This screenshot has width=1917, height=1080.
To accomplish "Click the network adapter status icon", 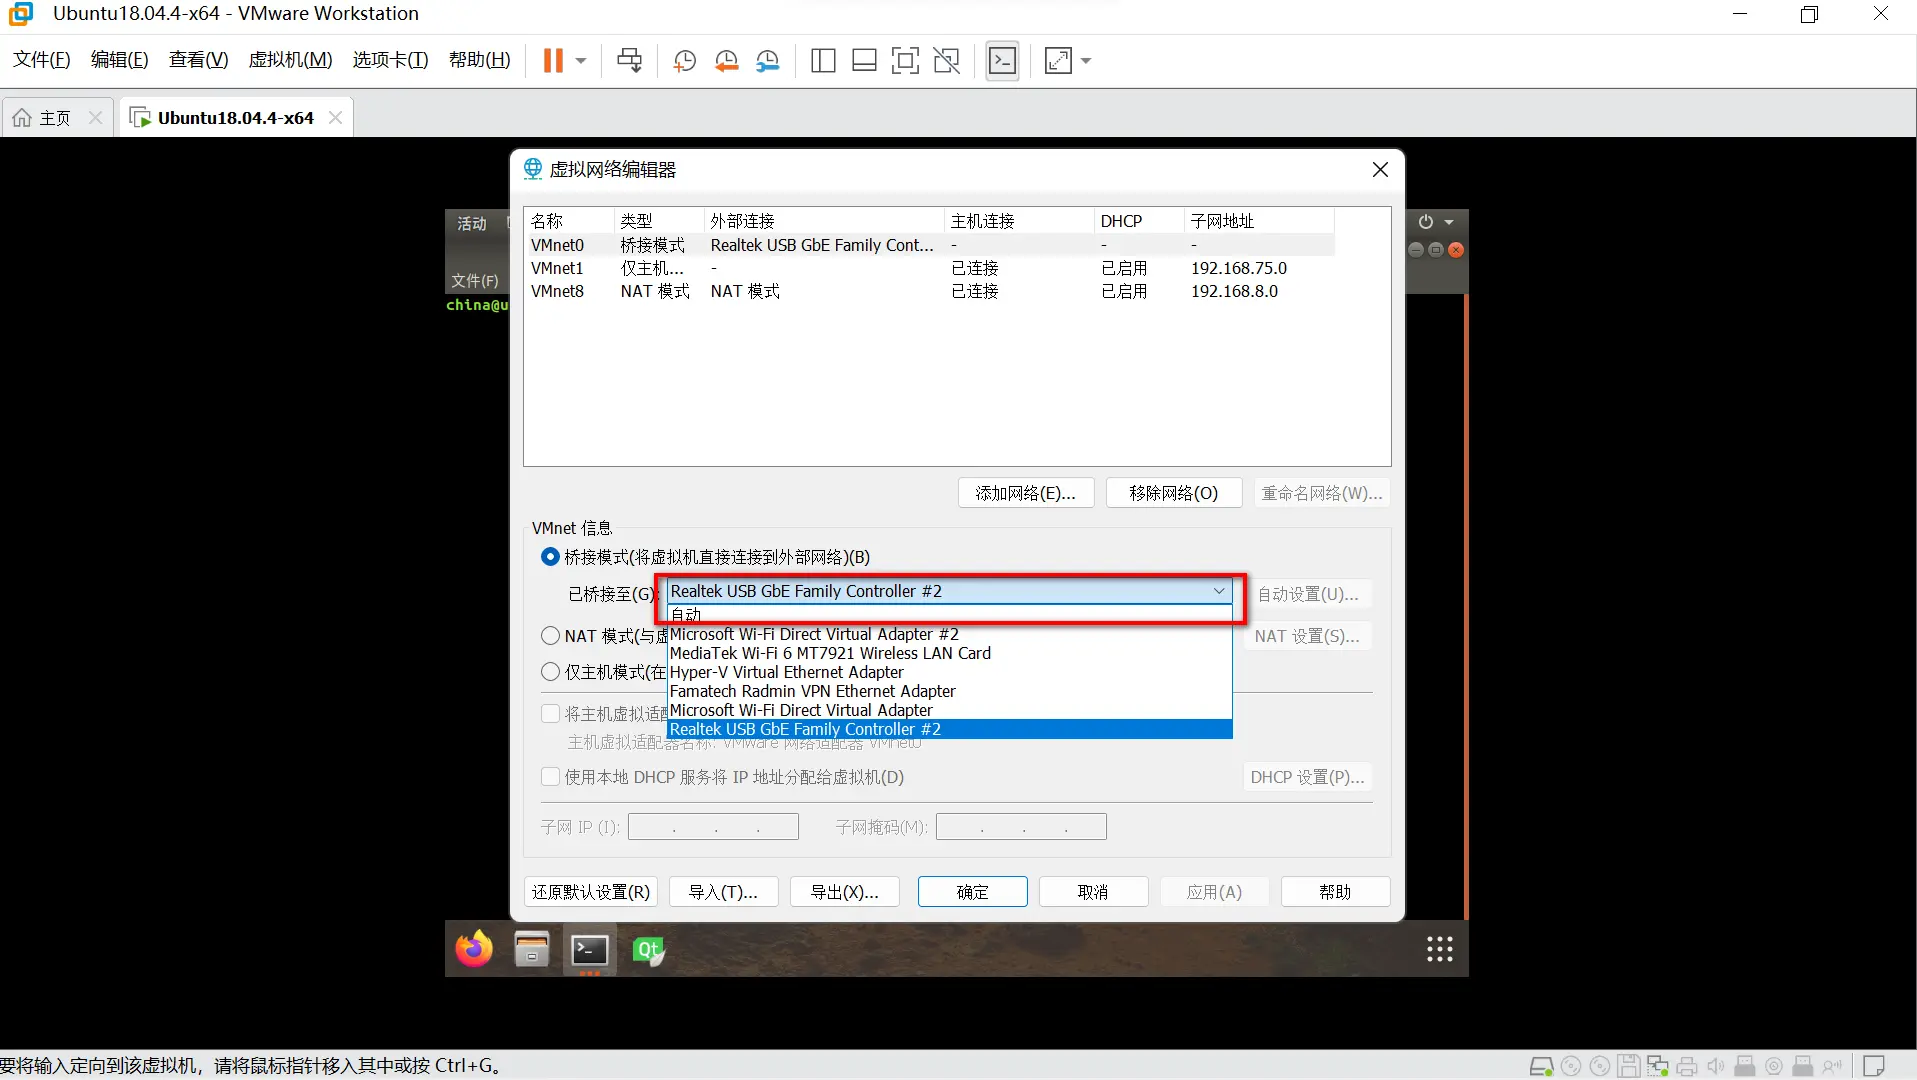I will (x=1658, y=1067).
